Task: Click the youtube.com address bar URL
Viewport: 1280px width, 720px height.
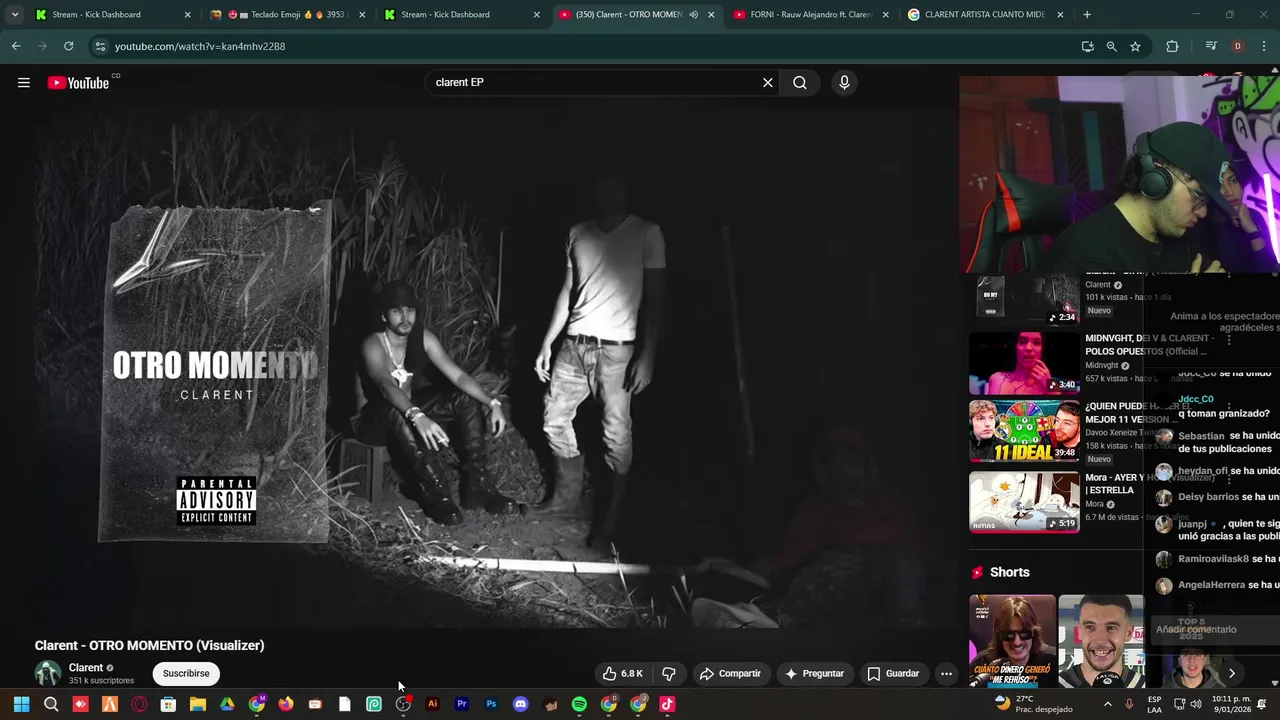Action: point(200,46)
